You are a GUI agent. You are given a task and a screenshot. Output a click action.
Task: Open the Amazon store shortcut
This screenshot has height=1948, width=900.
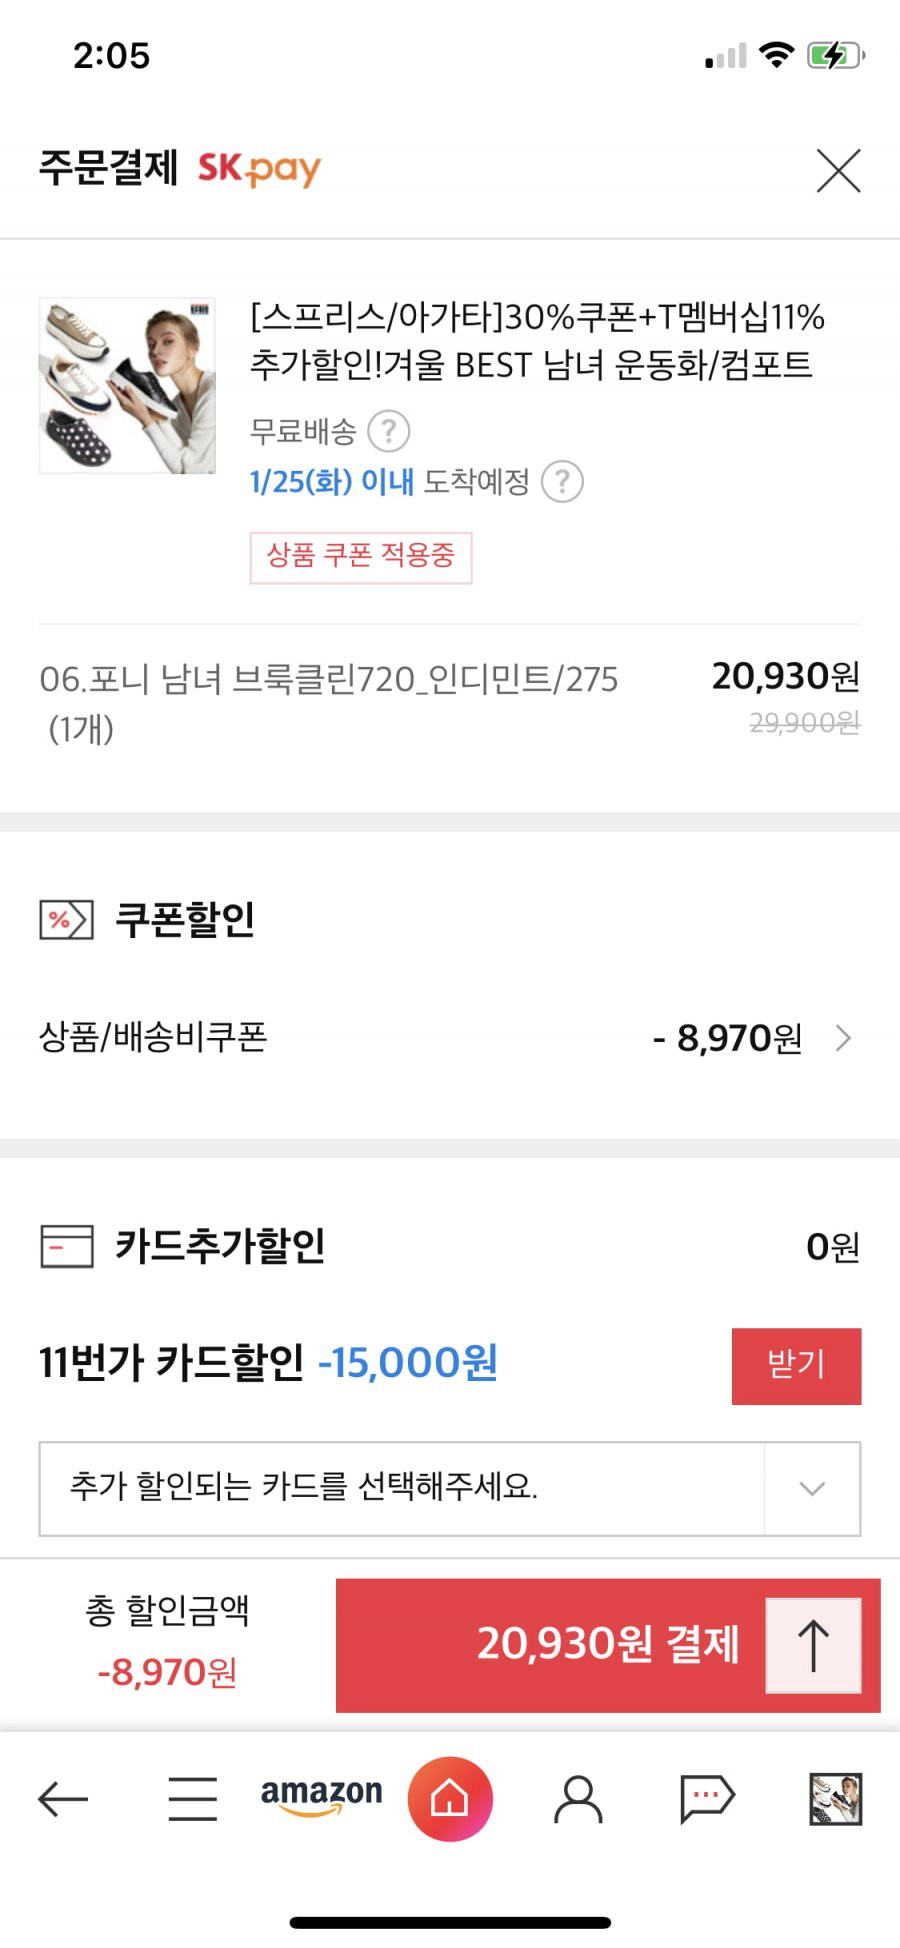coord(321,1796)
